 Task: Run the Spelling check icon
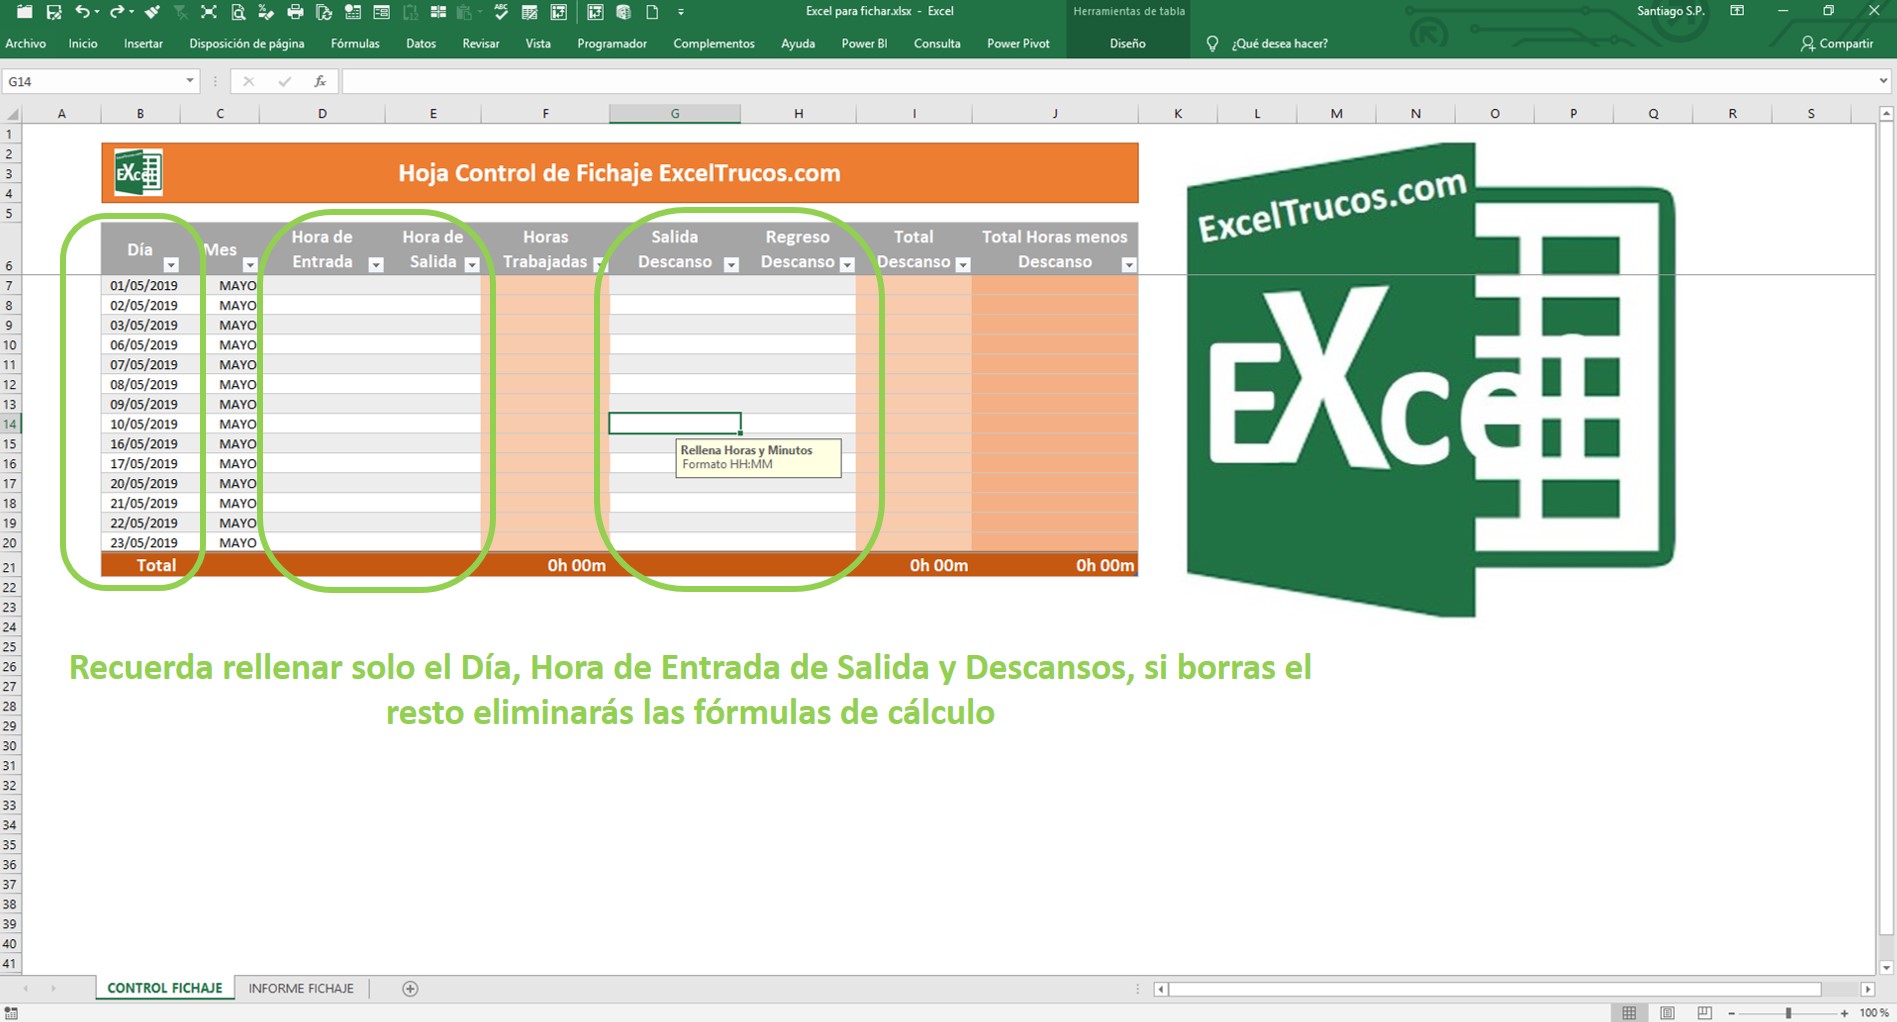point(500,13)
